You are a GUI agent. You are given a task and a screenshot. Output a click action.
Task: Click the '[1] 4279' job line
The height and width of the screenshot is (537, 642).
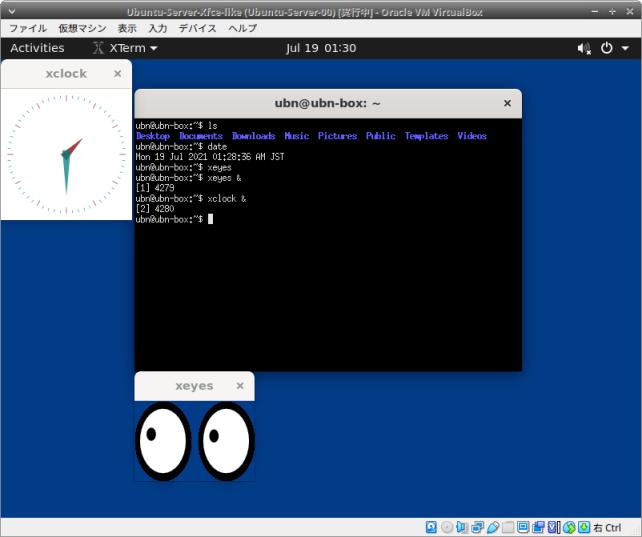click(155, 188)
